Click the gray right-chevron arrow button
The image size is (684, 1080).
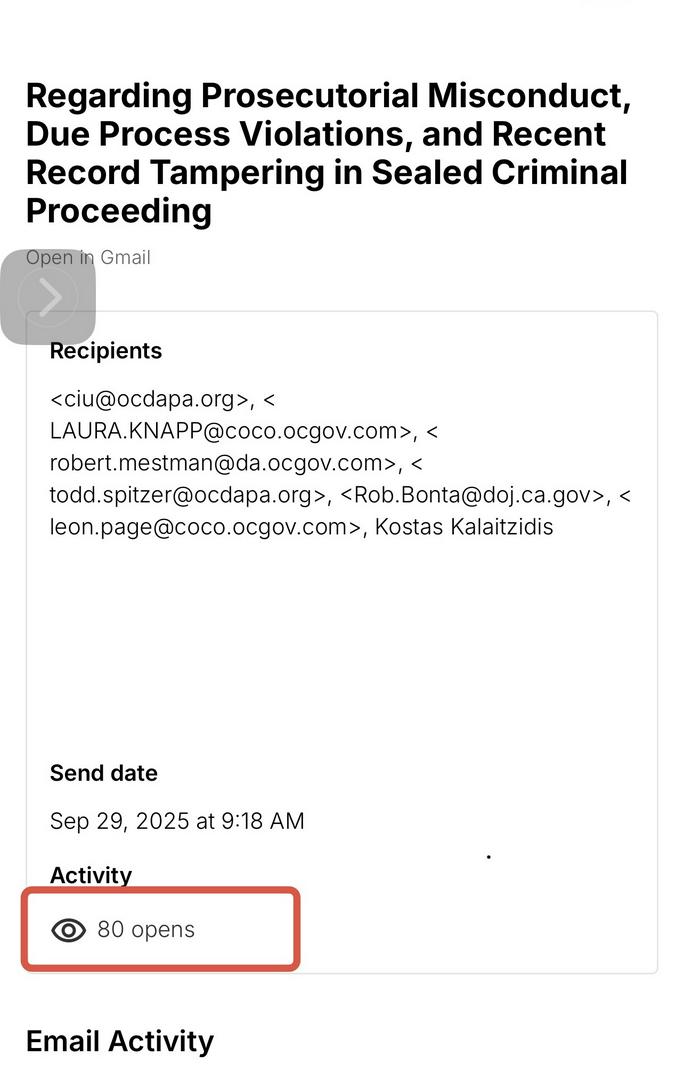(x=48, y=297)
